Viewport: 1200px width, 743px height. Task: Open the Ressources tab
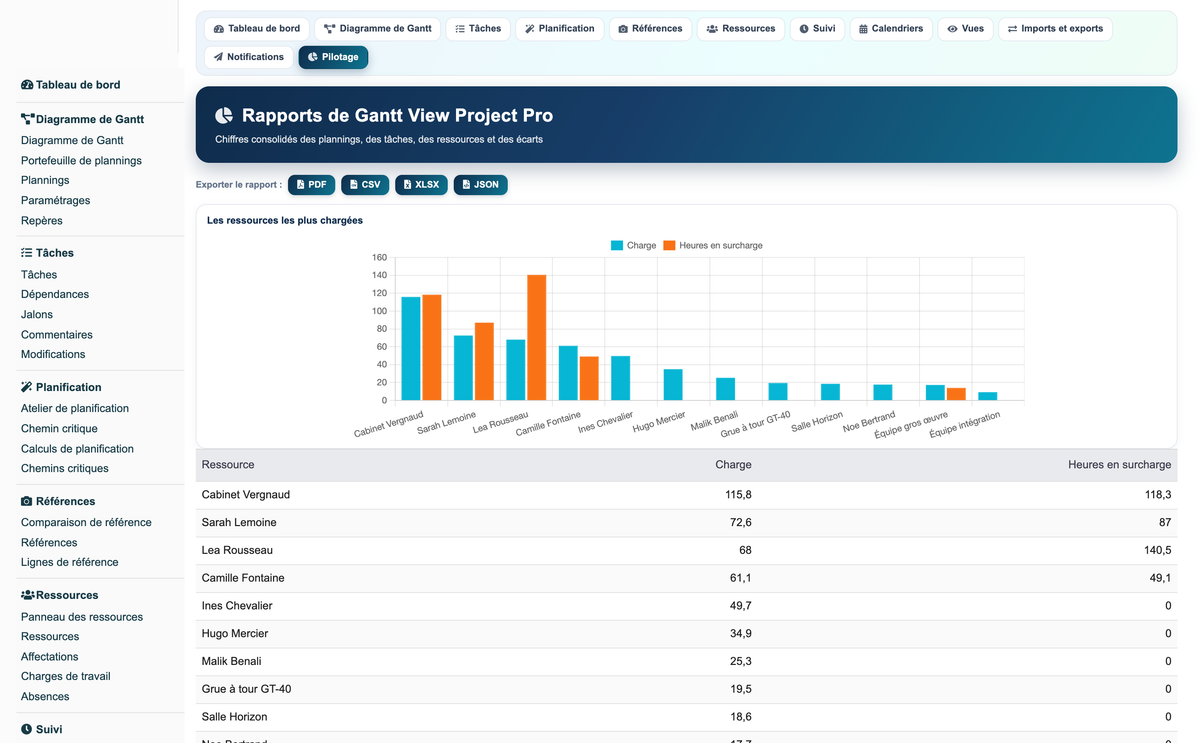[741, 29]
